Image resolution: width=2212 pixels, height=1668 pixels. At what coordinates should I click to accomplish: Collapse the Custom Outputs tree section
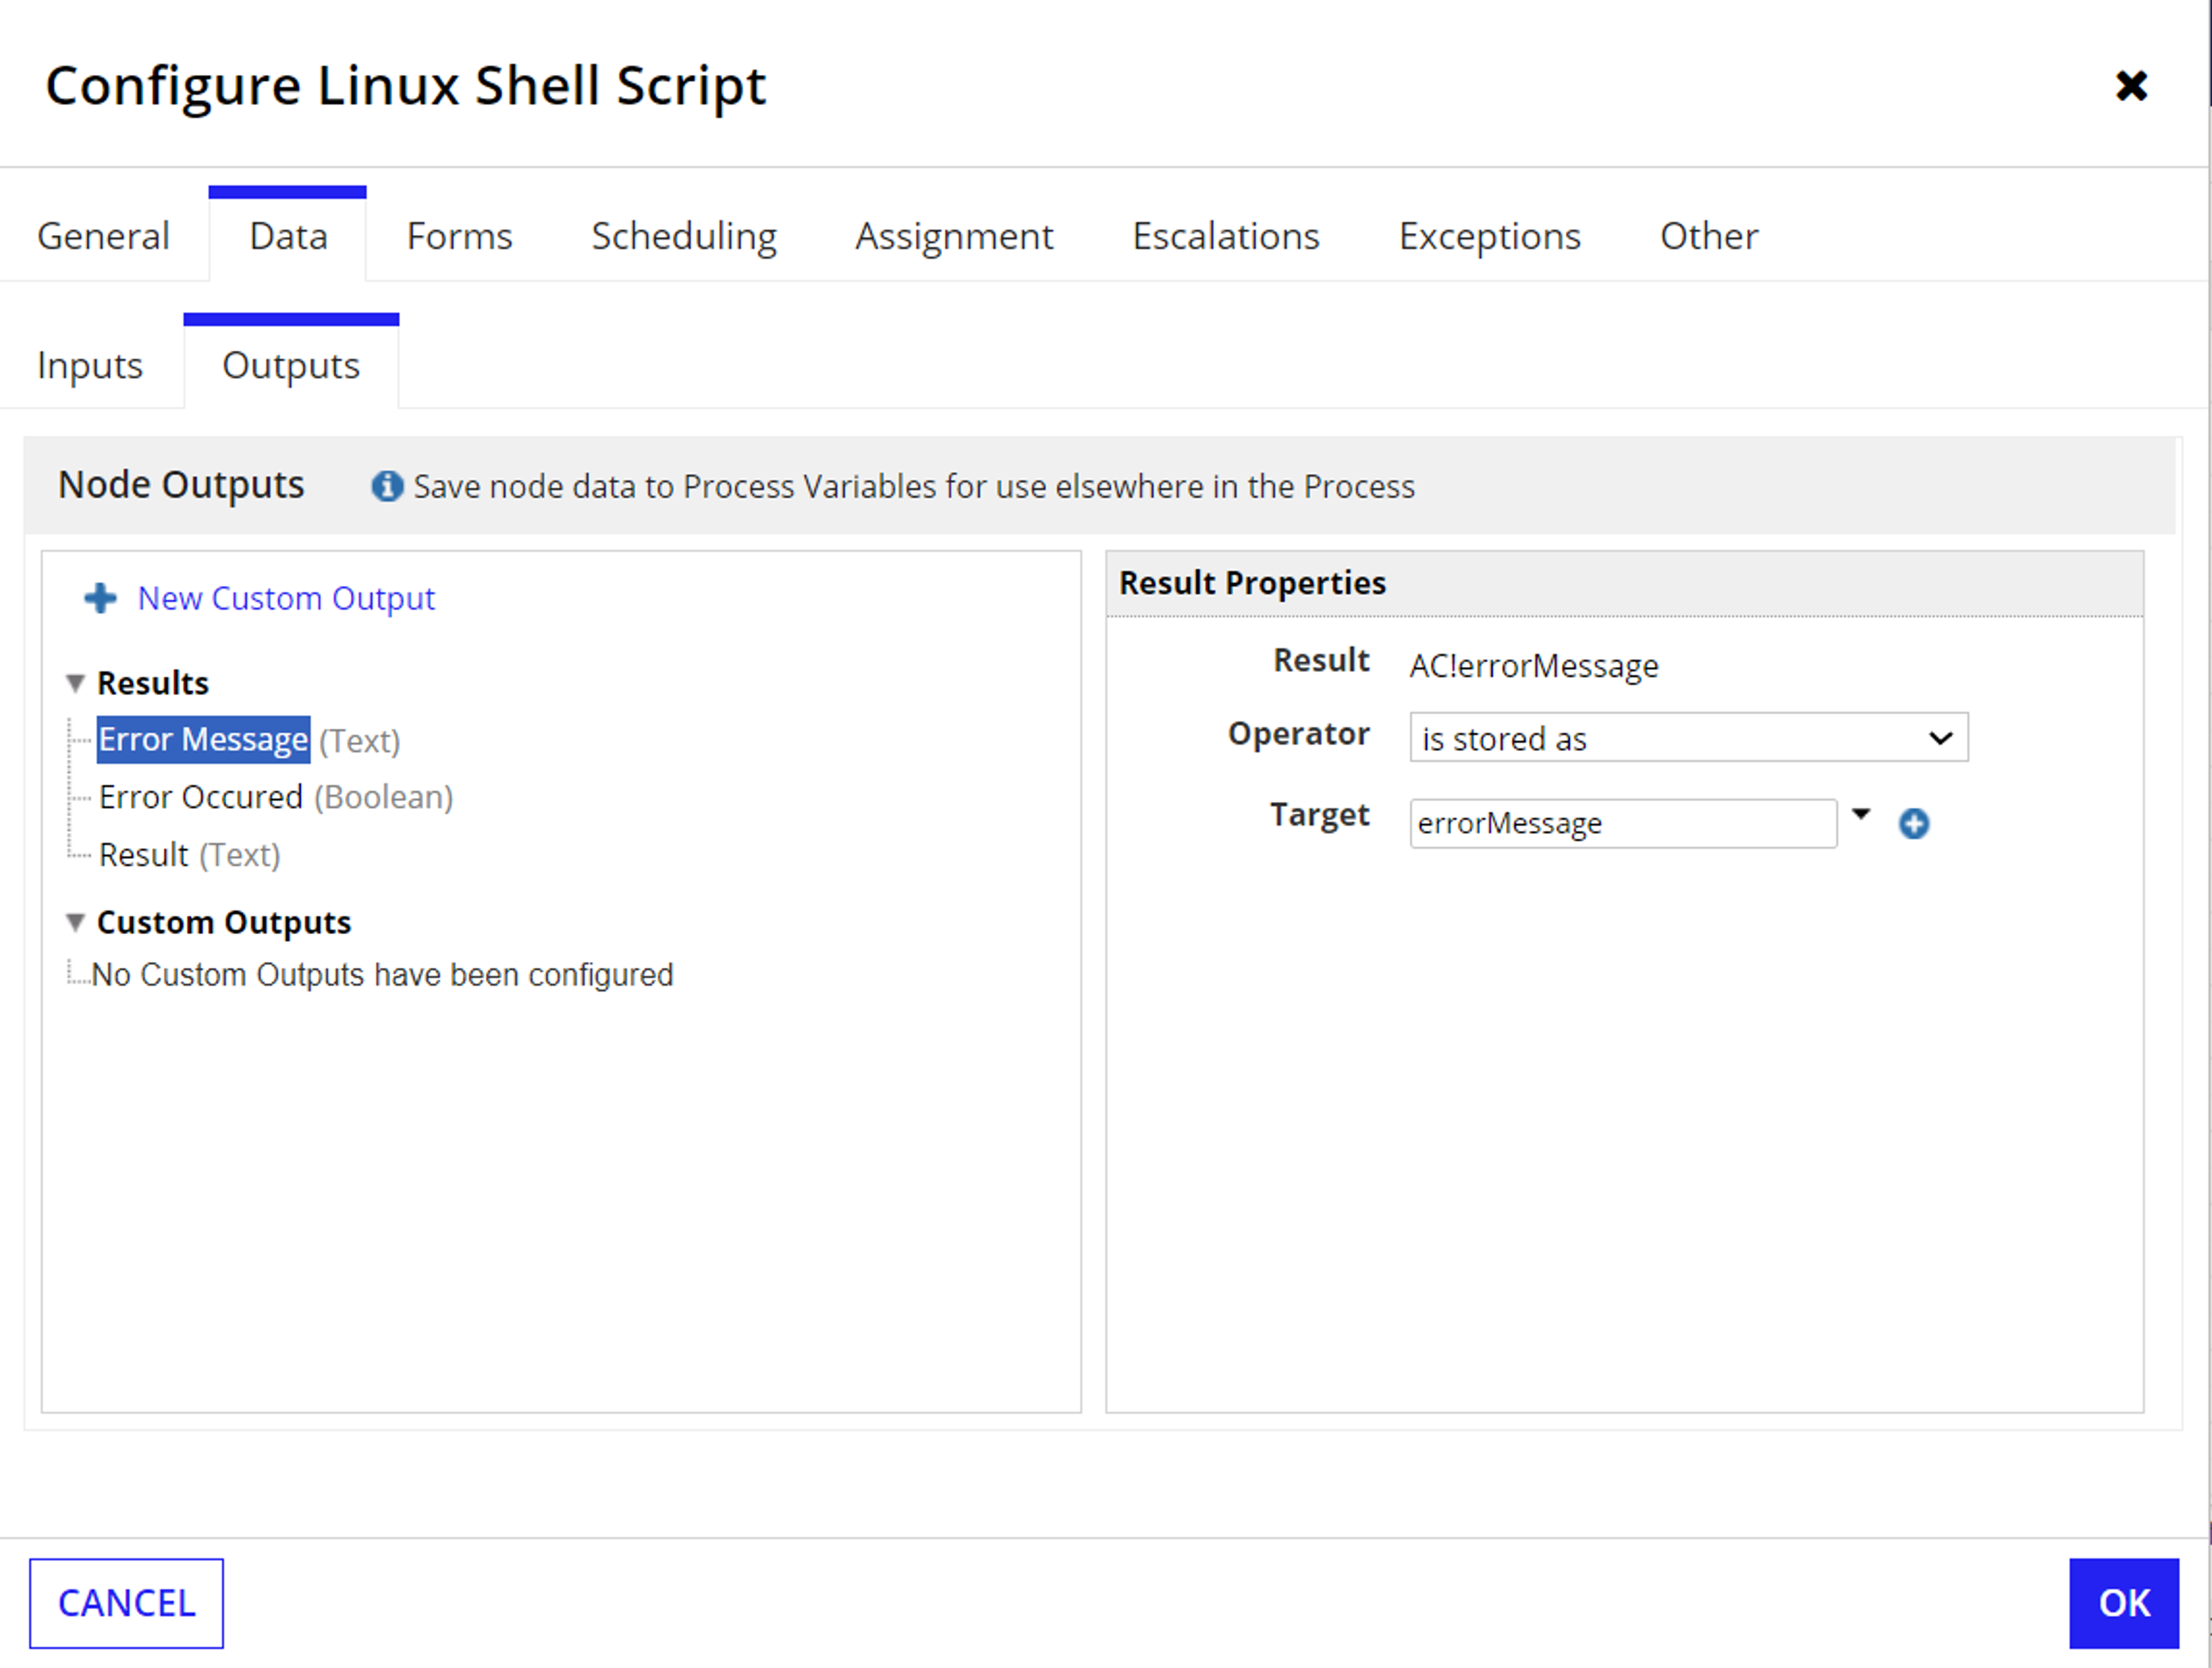[75, 922]
